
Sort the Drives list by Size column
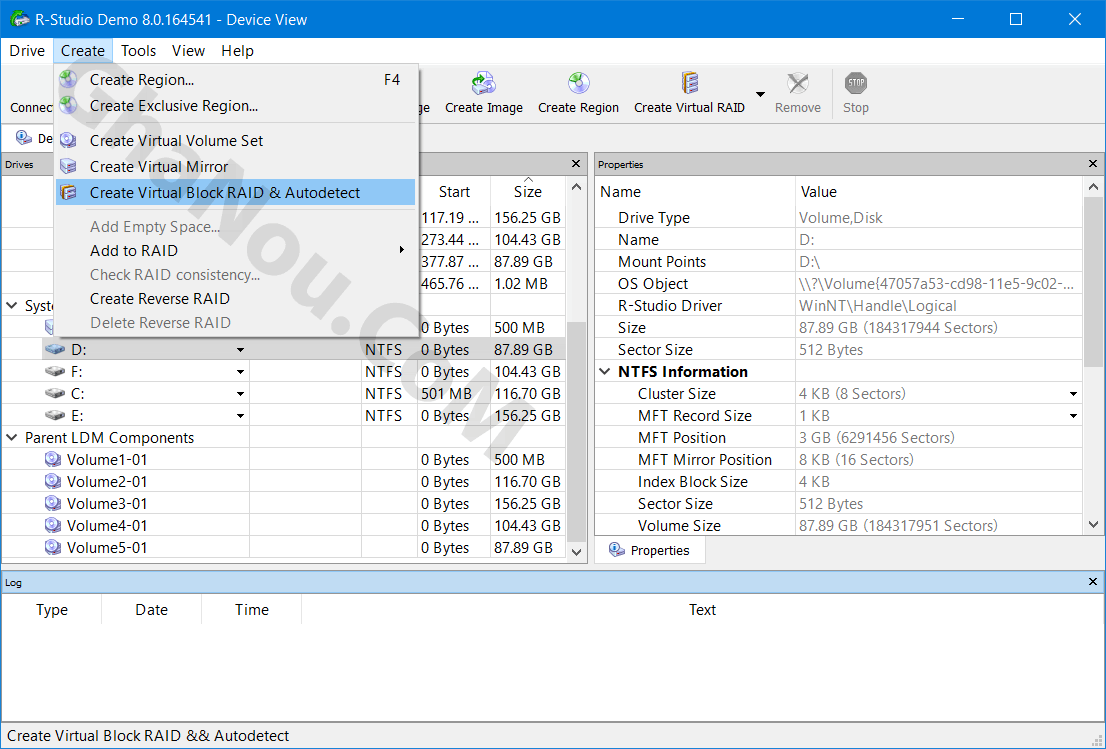pos(528,191)
